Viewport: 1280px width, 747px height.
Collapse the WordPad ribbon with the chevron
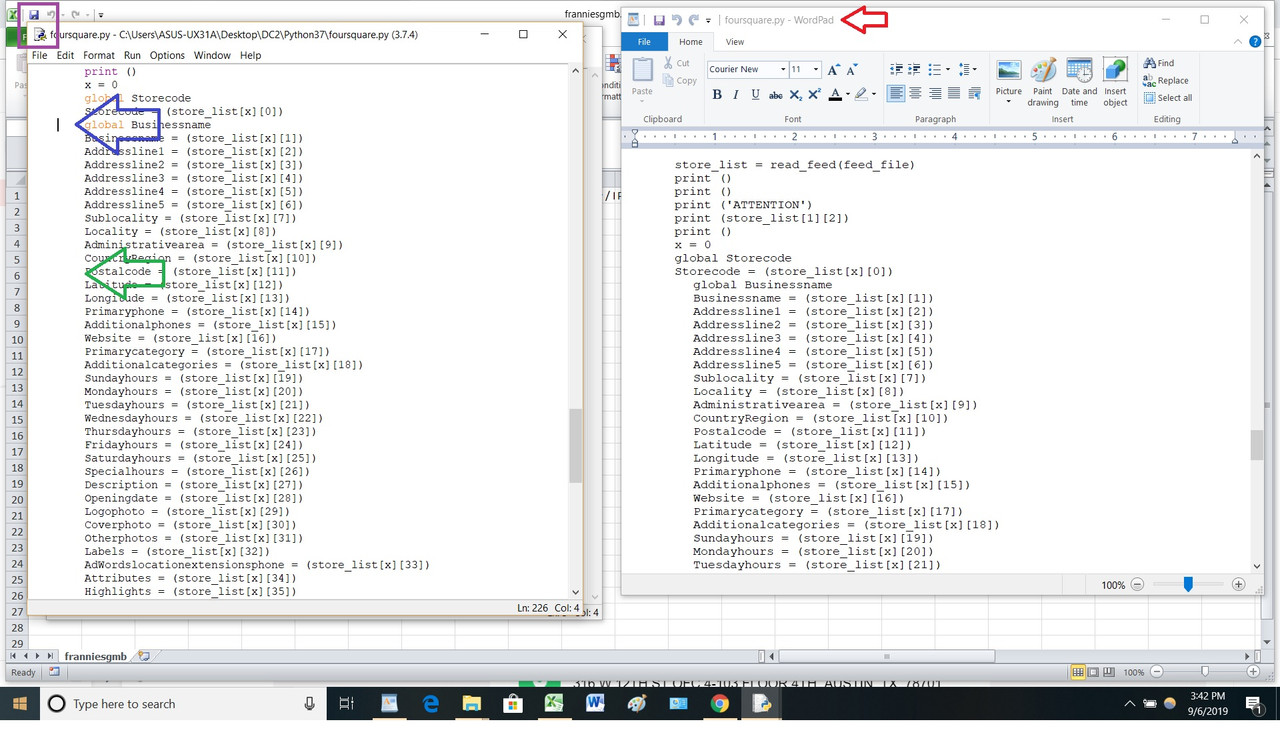pos(1238,42)
